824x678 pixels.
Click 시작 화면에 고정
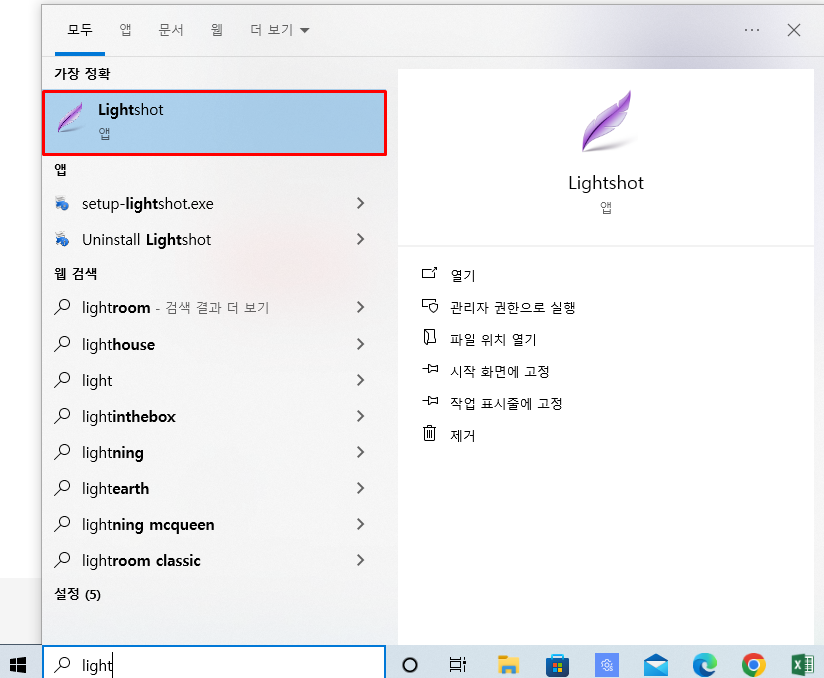coord(500,372)
